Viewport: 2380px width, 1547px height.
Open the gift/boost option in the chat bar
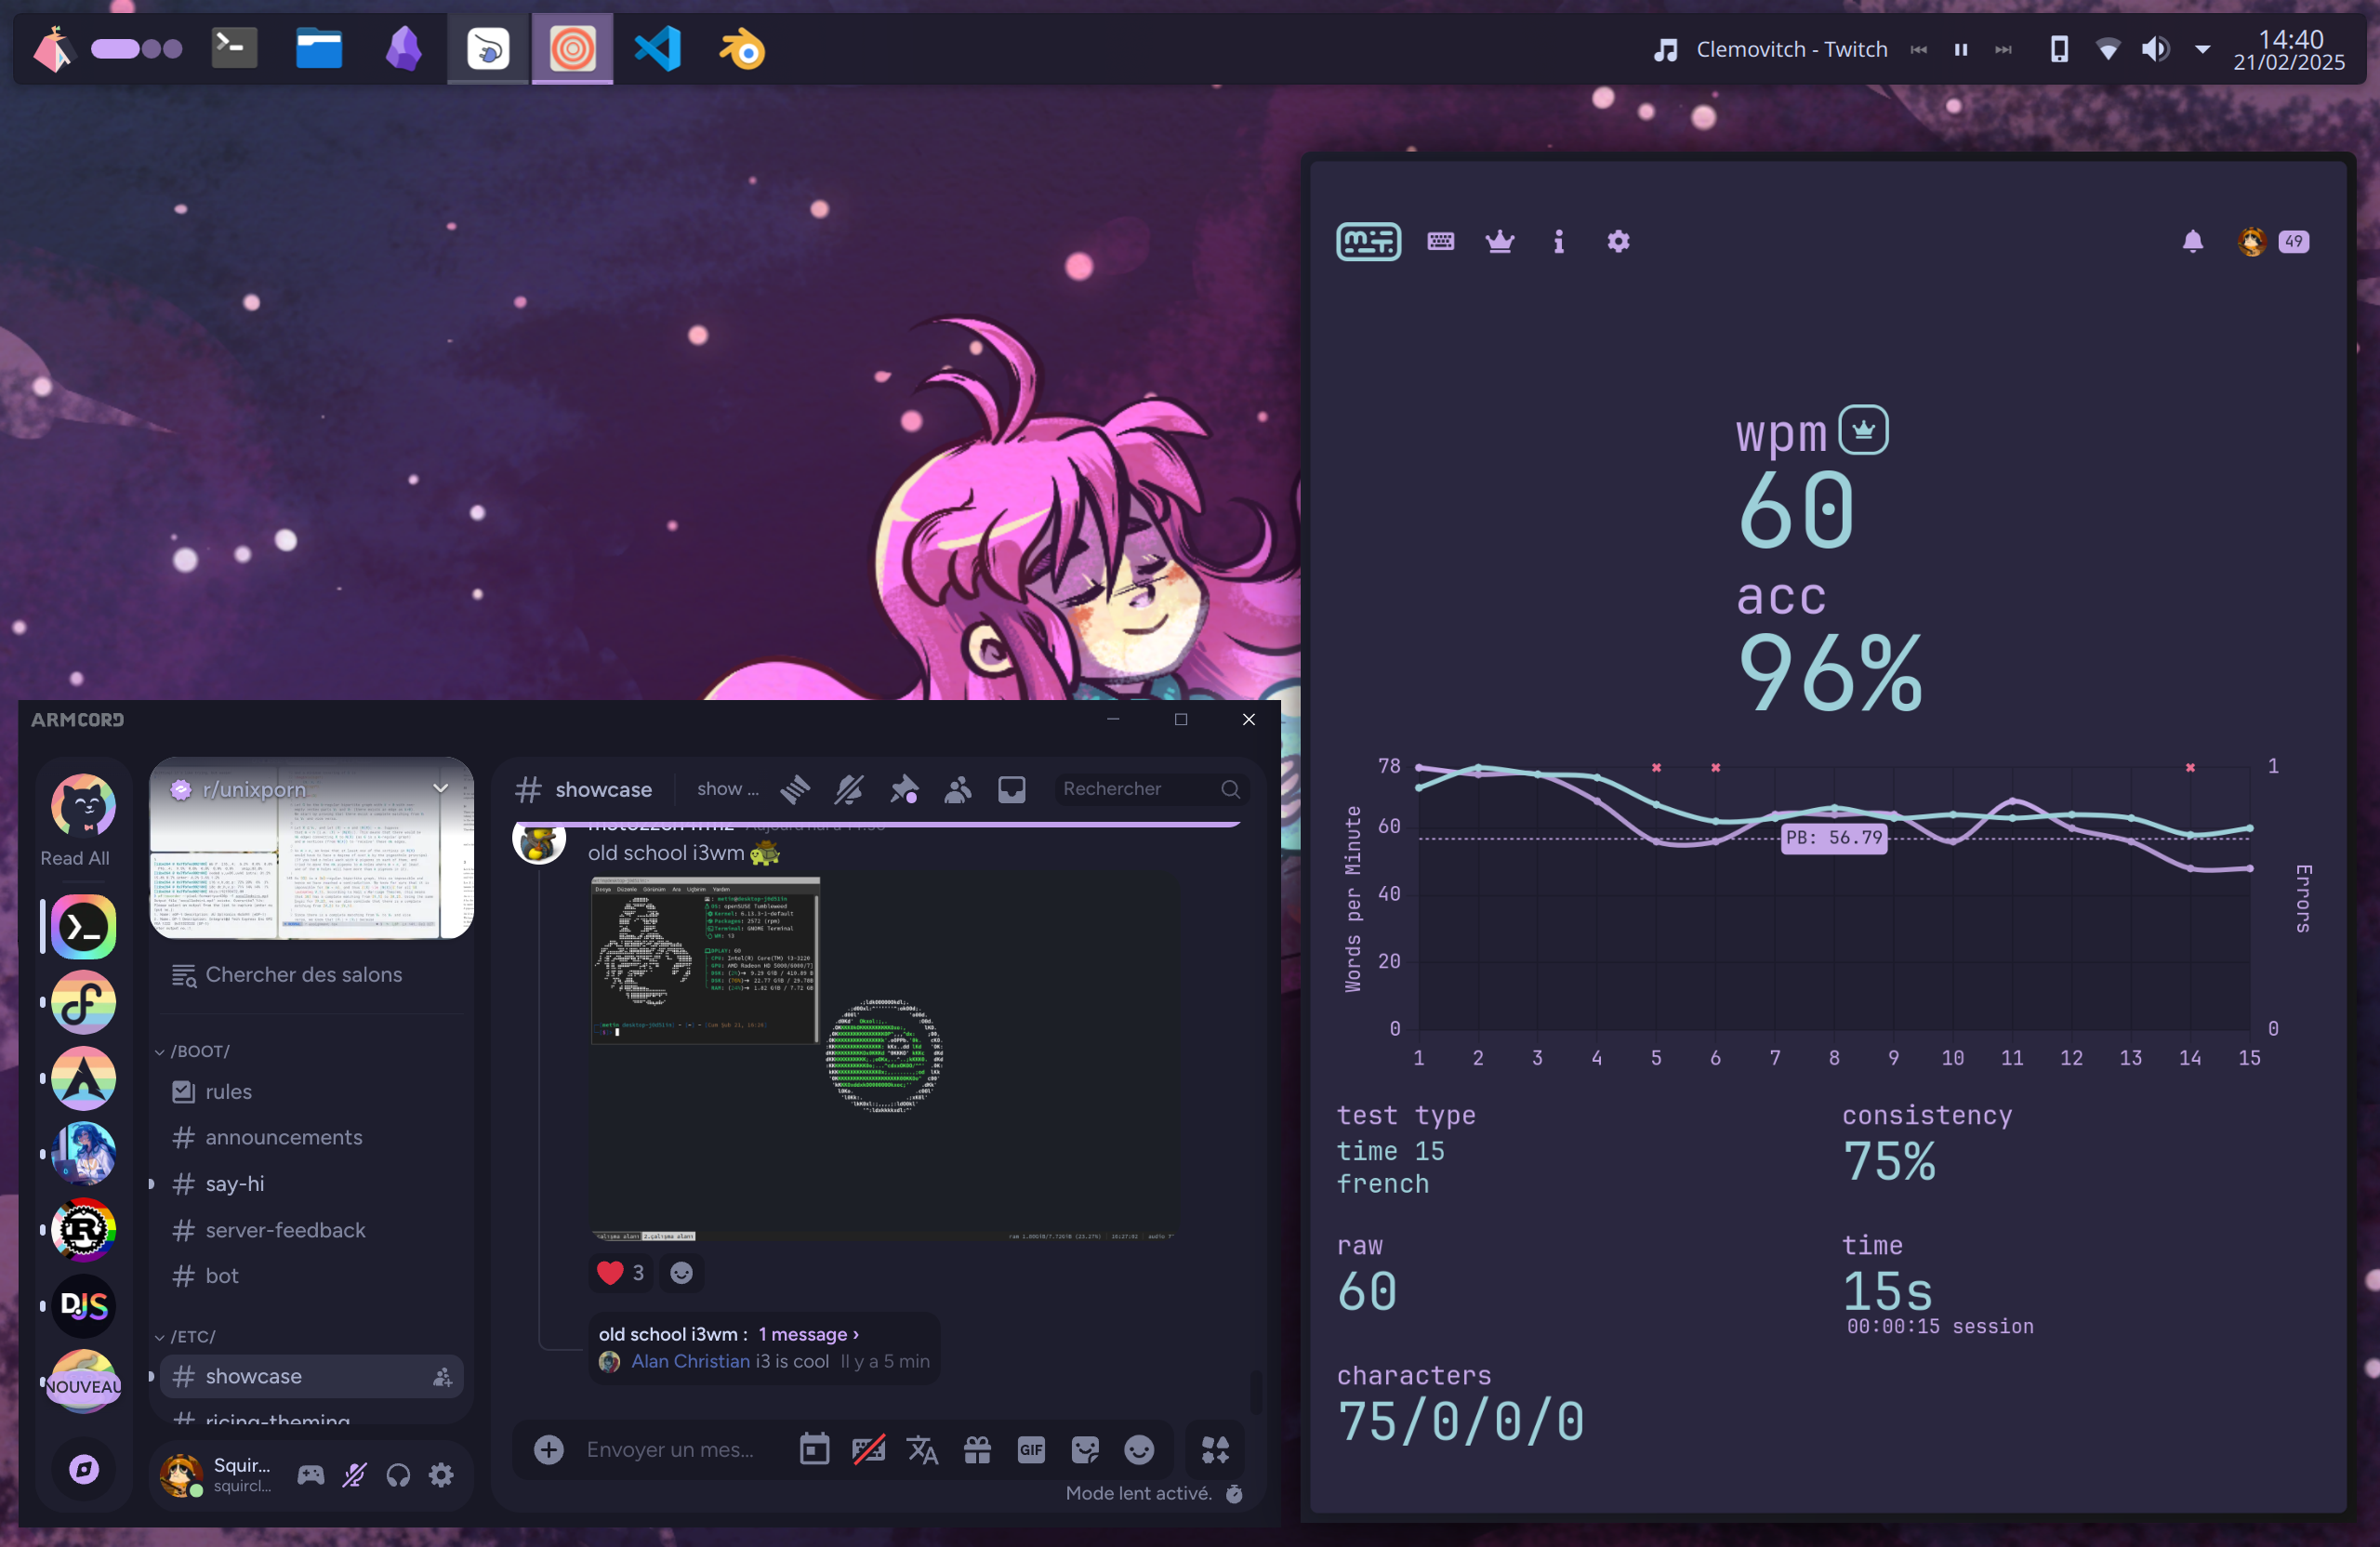[977, 1450]
